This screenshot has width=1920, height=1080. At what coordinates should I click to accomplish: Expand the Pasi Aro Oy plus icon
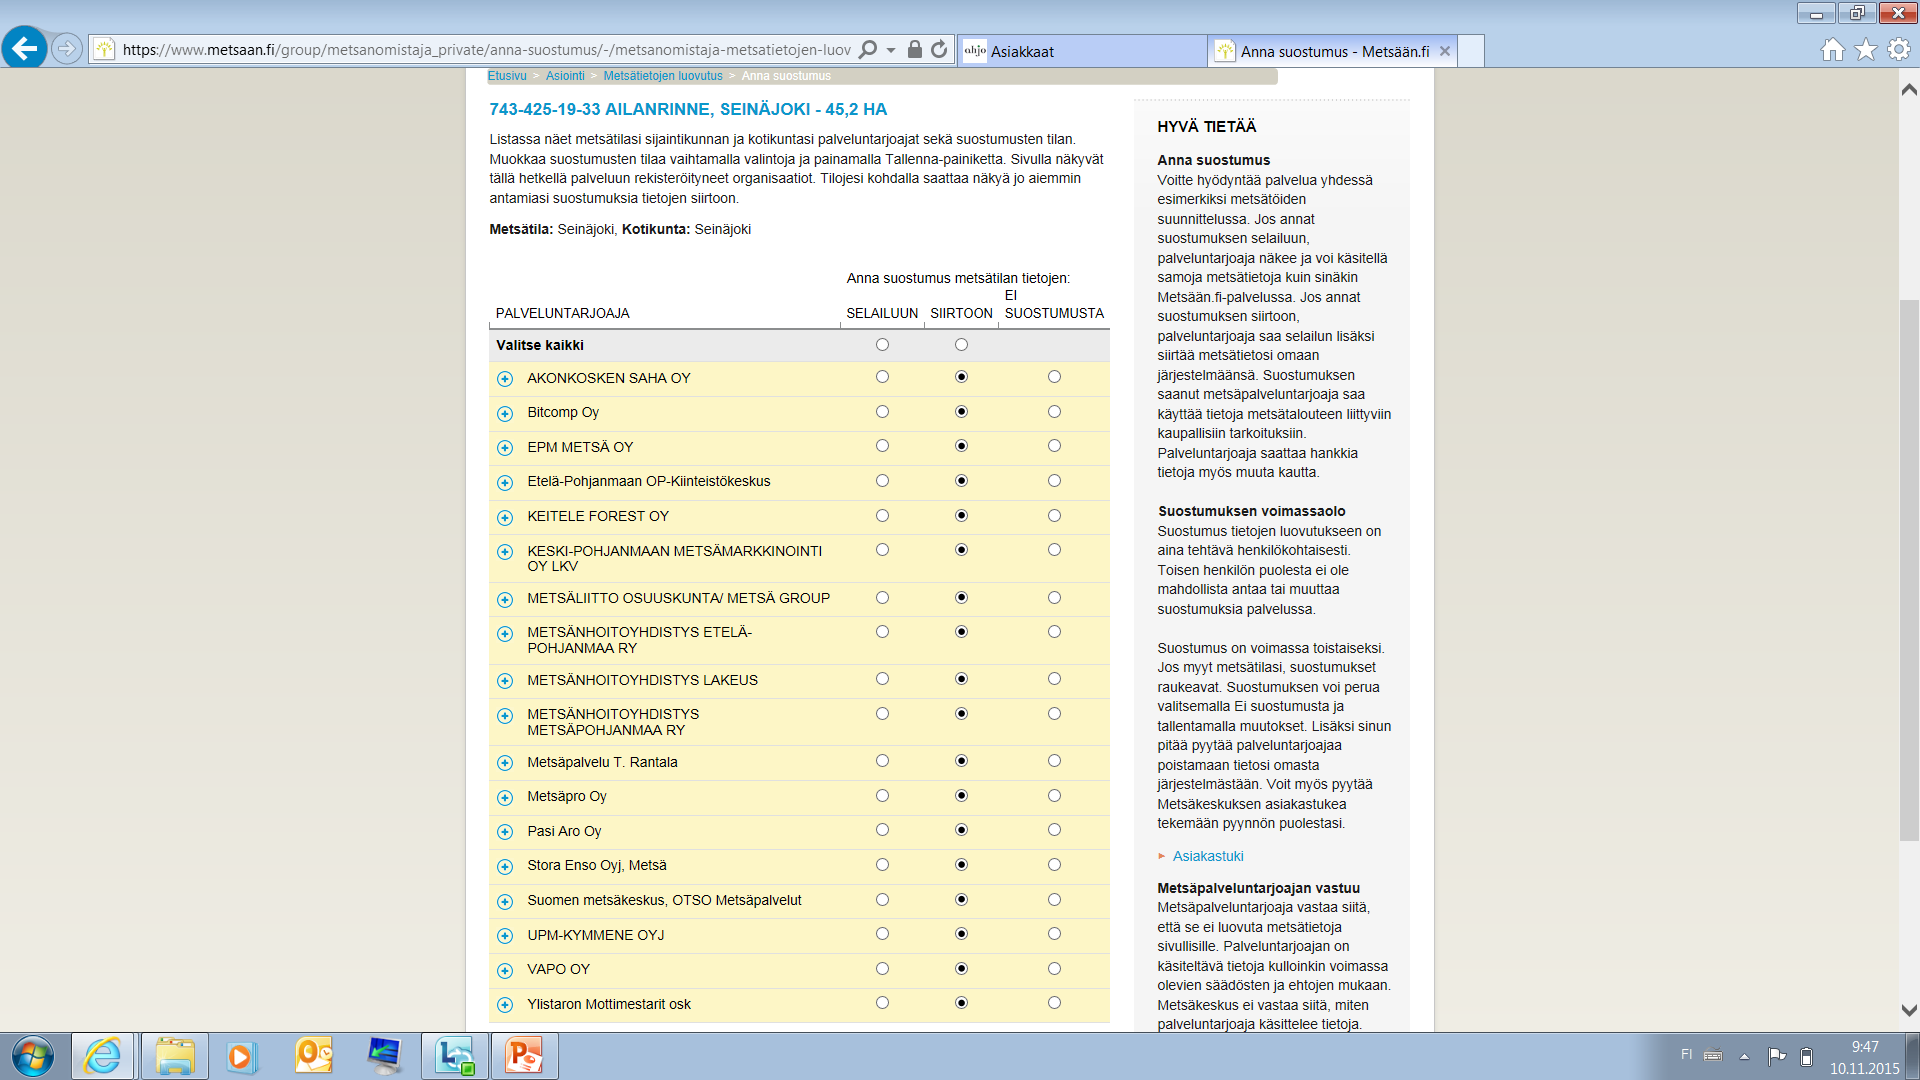tap(505, 832)
